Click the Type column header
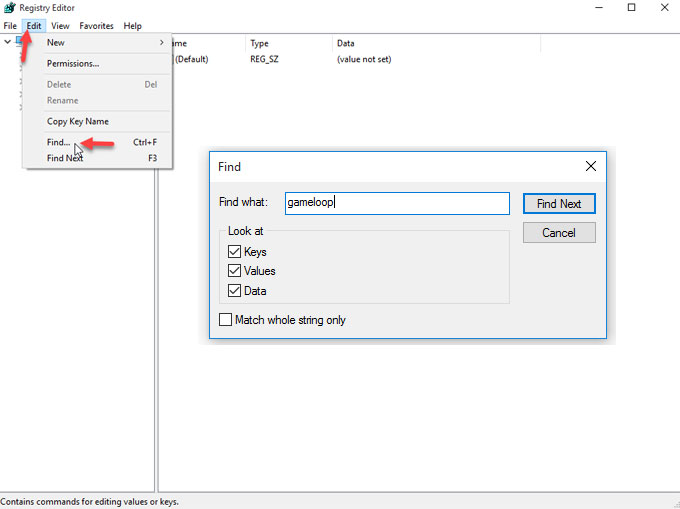This screenshot has height=509, width=680. coord(289,43)
